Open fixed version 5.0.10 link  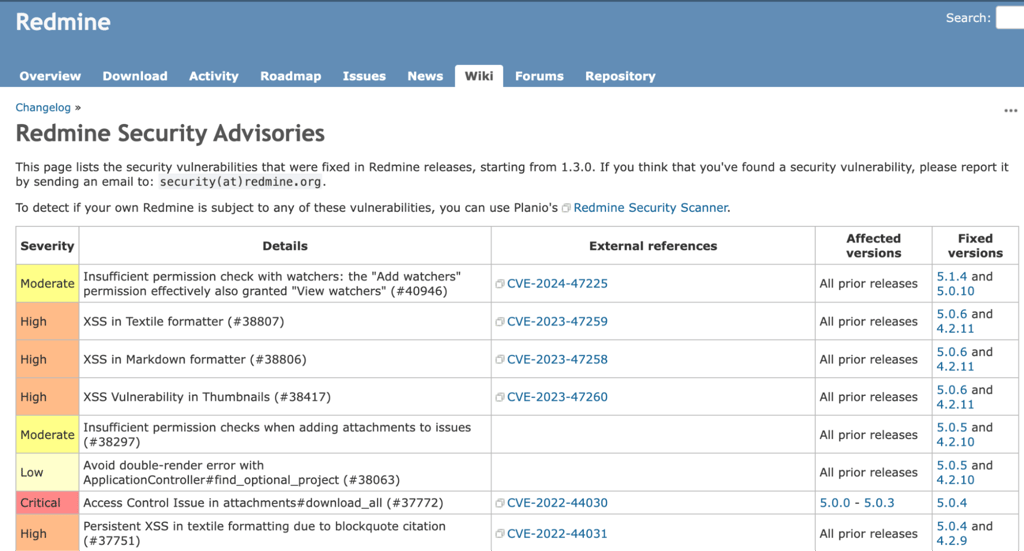[x=955, y=291]
